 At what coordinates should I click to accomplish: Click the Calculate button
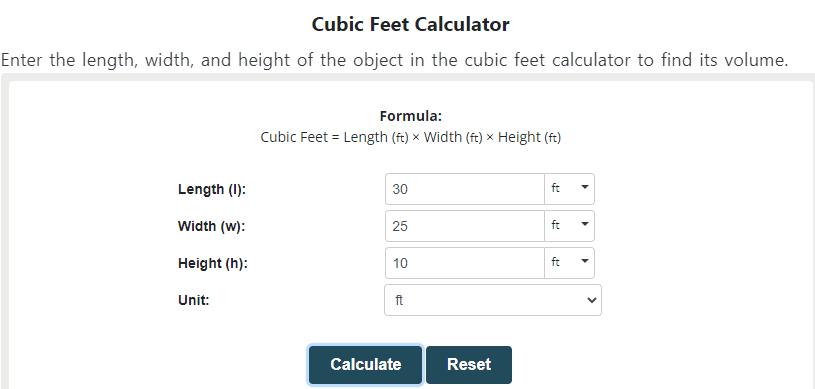[365, 365]
